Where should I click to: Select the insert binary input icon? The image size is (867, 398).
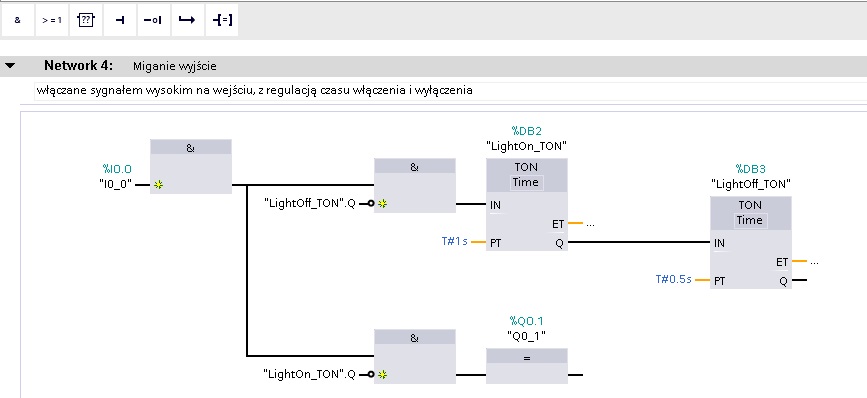coord(119,20)
